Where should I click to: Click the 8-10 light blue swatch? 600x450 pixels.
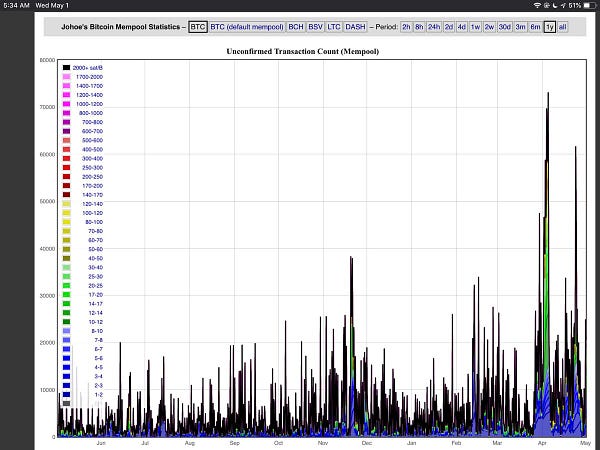point(67,331)
